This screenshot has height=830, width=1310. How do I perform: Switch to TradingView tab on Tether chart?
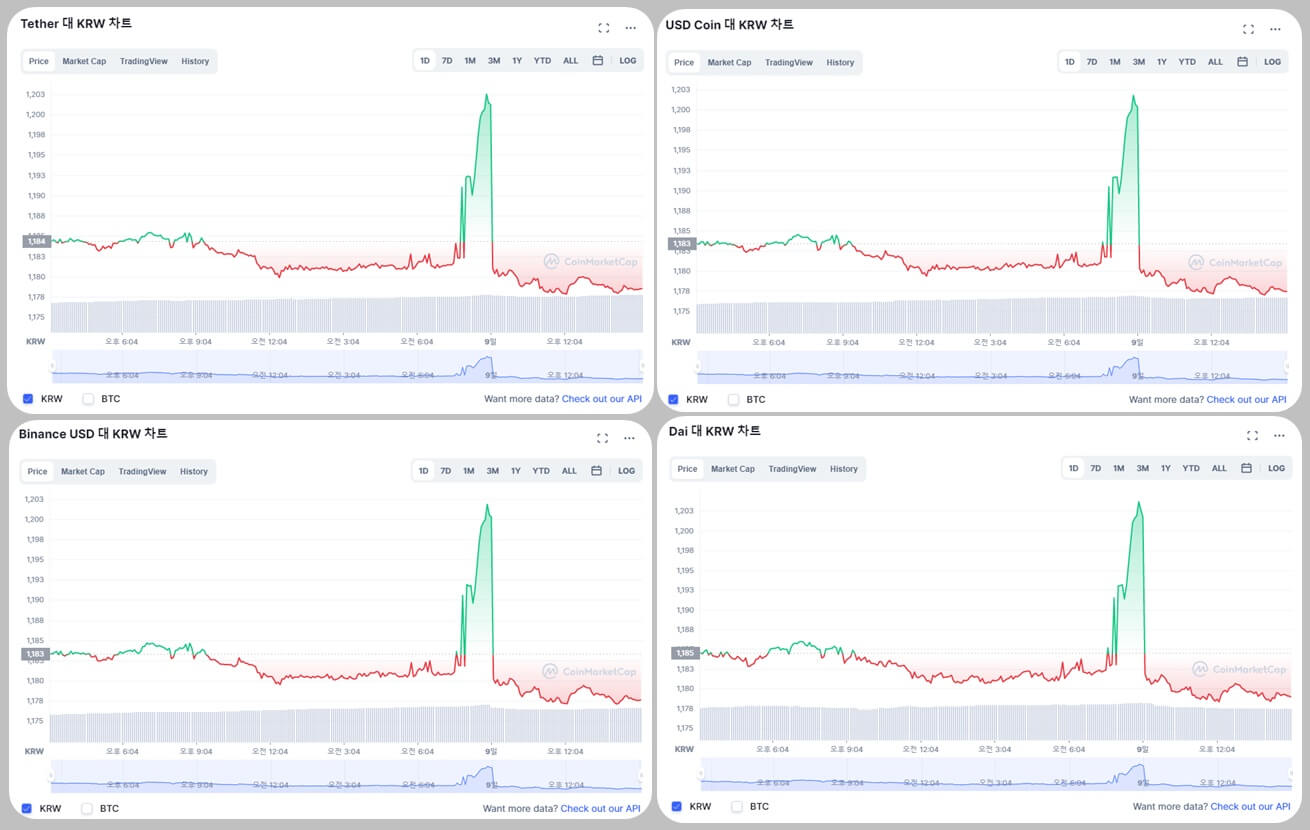point(144,61)
